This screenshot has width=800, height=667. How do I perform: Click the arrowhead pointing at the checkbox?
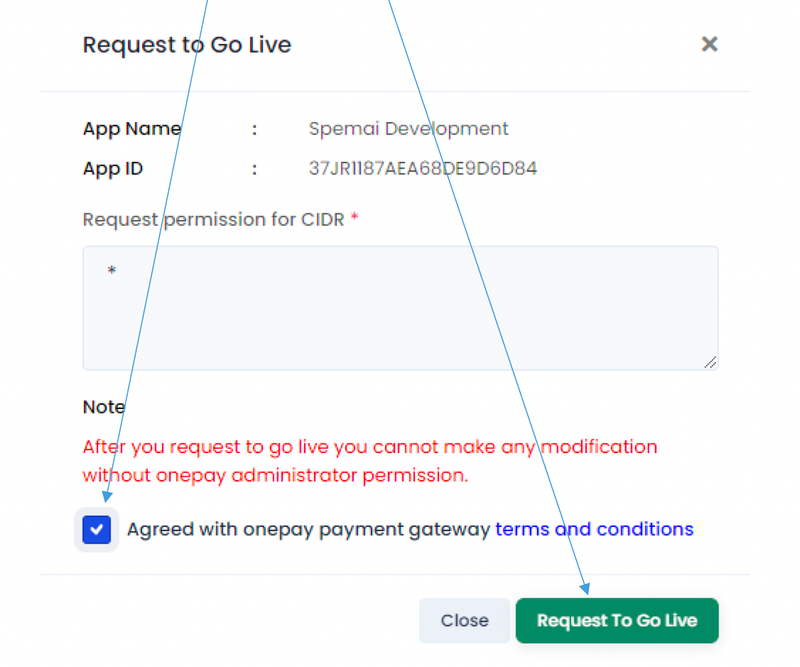tap(107, 497)
